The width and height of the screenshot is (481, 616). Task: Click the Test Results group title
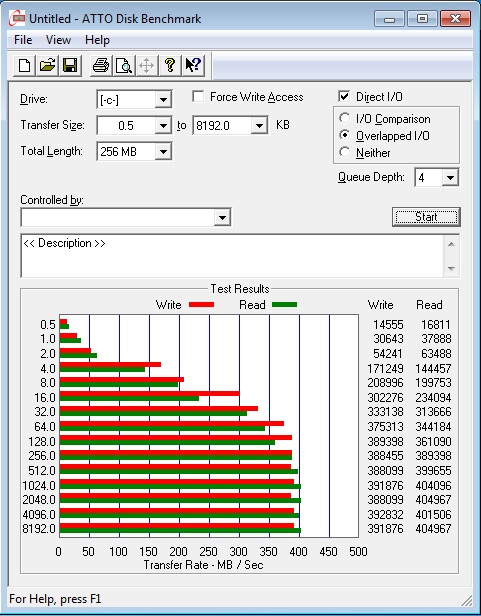(240, 289)
